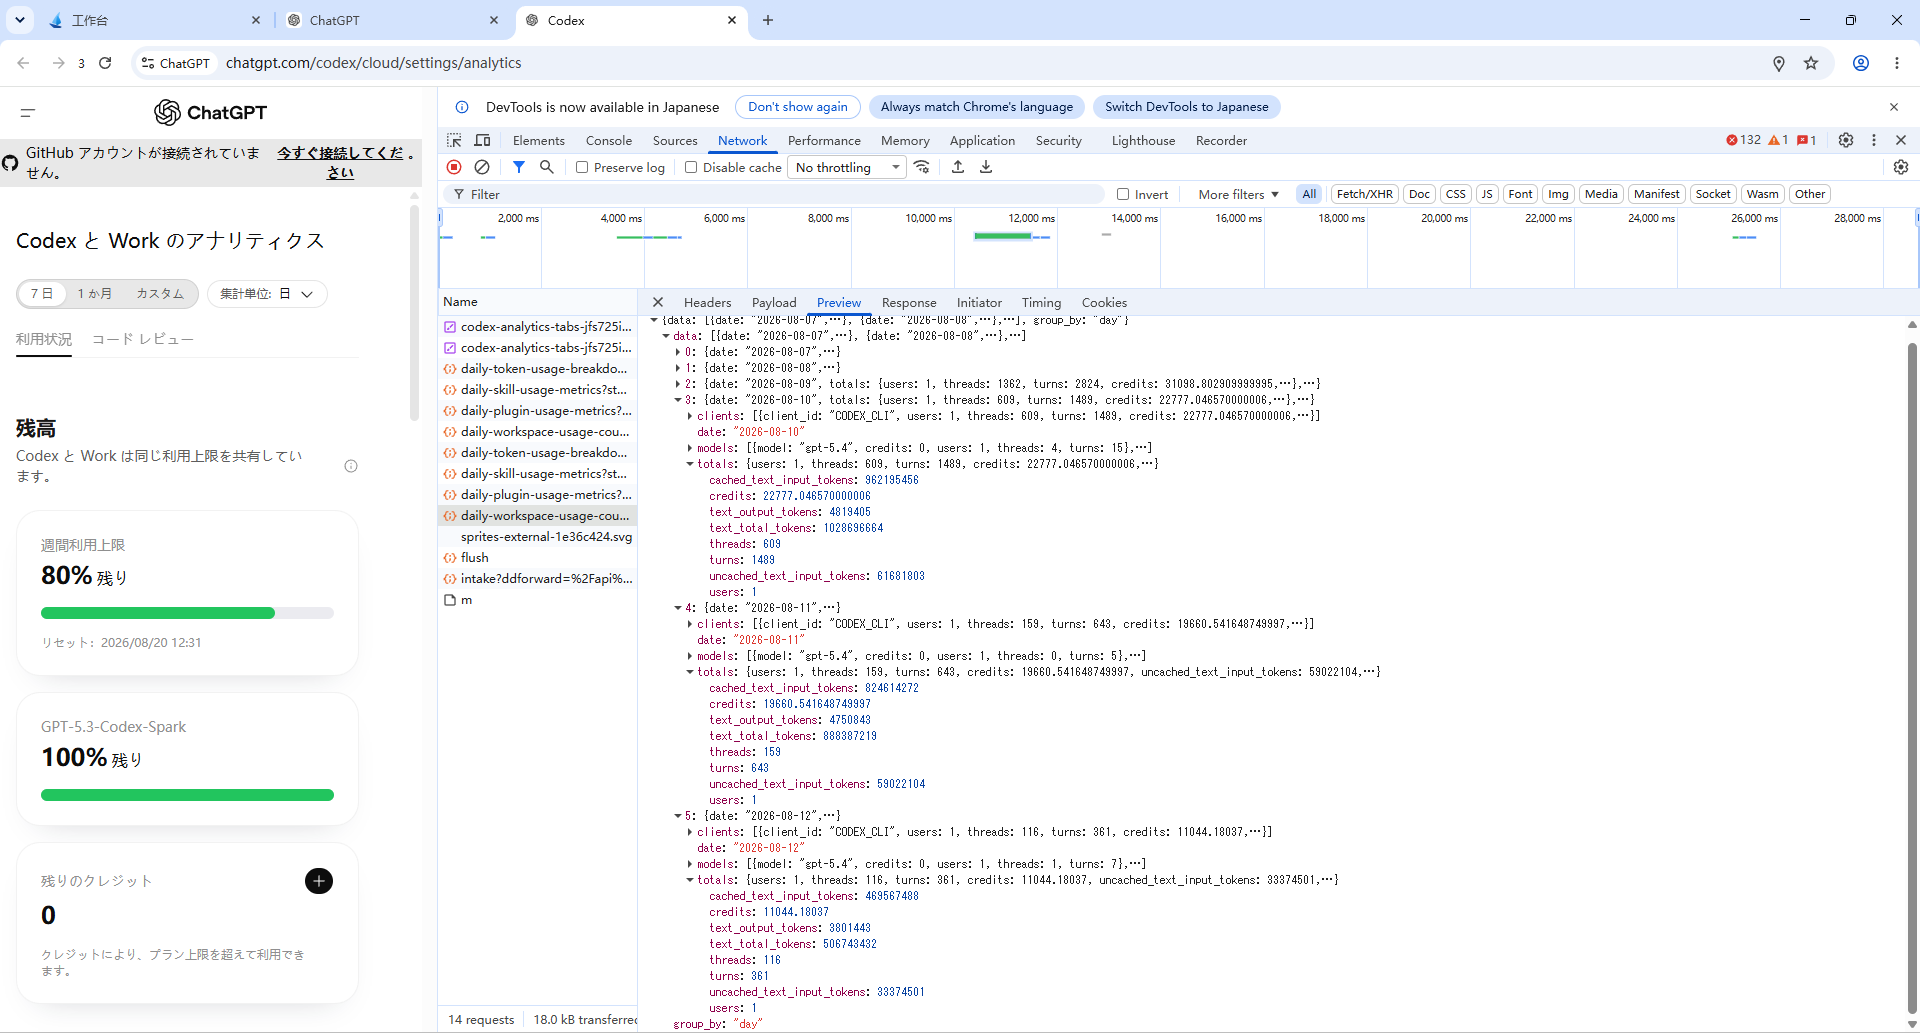Select the Socket type filter
1920x1033 pixels.
pos(1713,194)
